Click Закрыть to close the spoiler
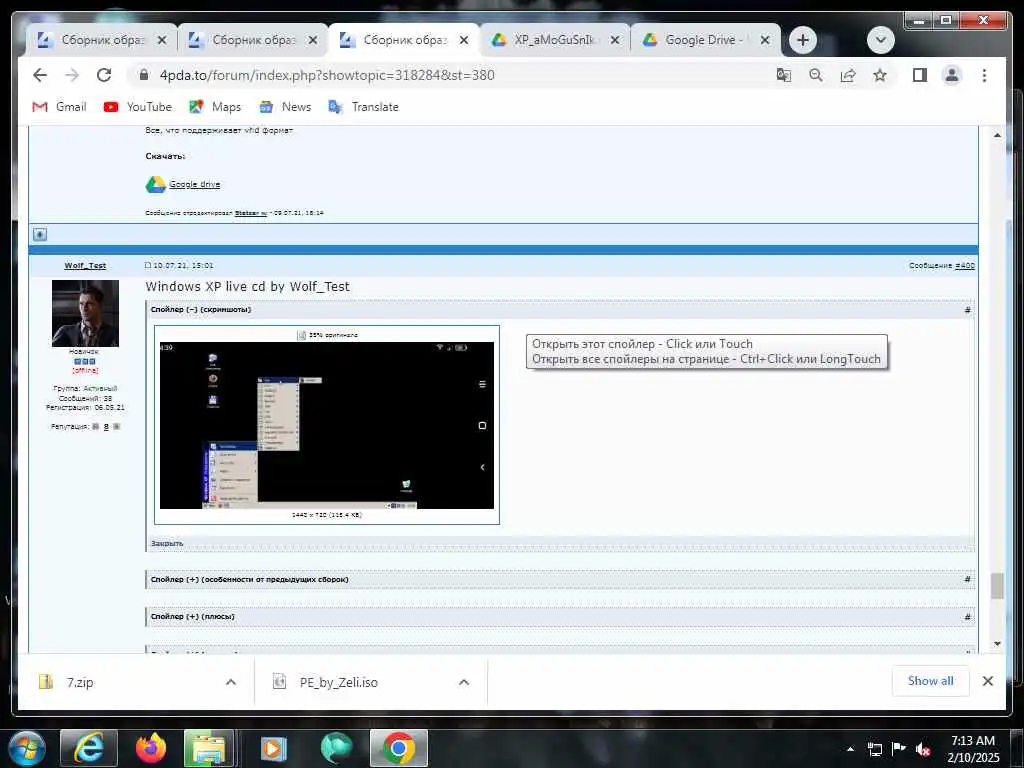The image size is (1024, 768). click(x=167, y=543)
